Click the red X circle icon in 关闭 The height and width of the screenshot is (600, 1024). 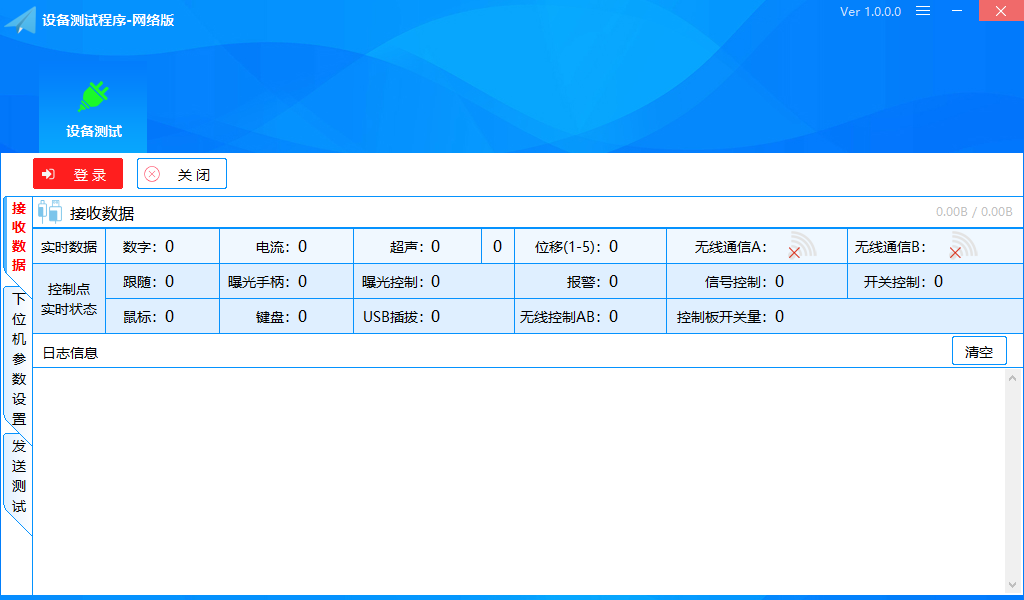click(x=152, y=174)
